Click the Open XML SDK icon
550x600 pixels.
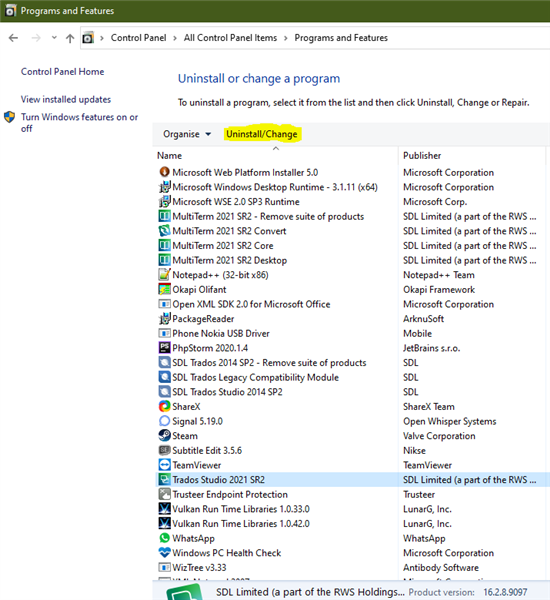point(164,304)
